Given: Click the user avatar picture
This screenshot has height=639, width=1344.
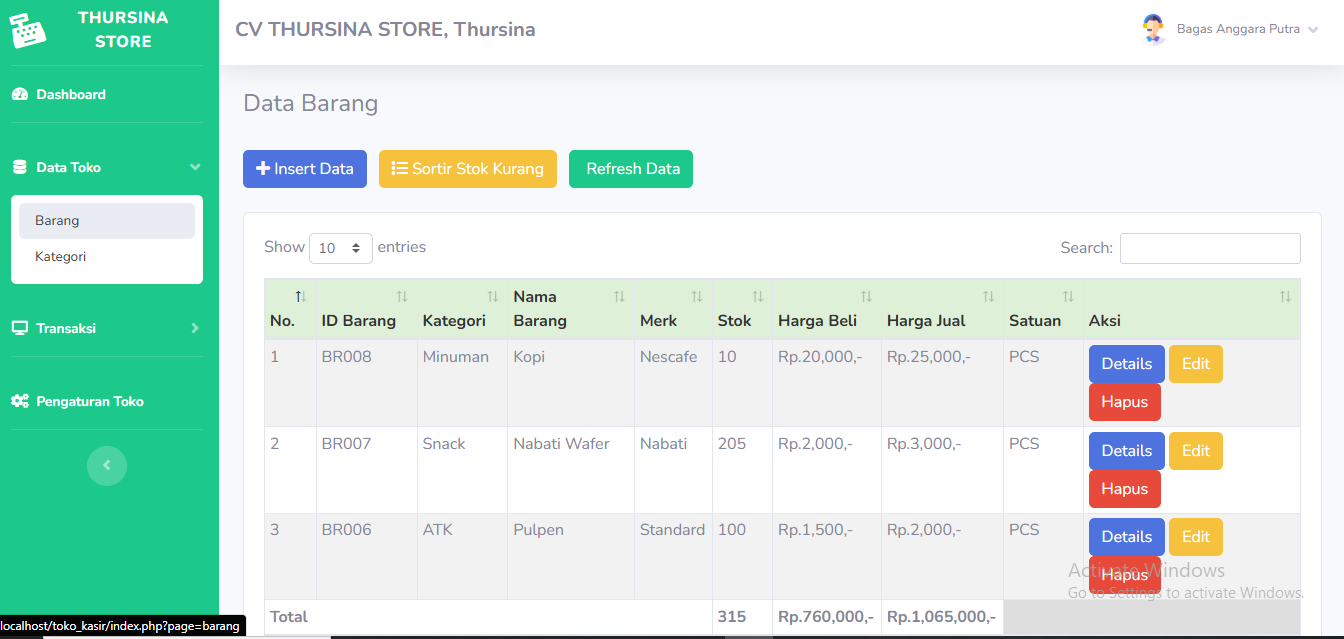Looking at the screenshot, I should (1153, 29).
